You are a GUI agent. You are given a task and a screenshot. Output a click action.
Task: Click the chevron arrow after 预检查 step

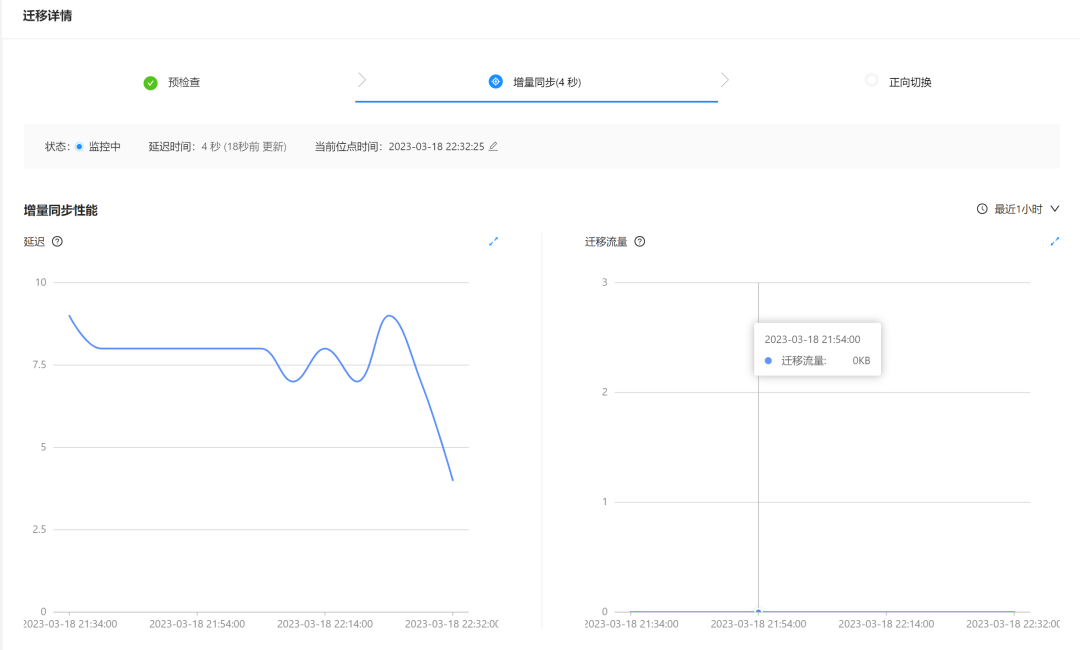coord(362,80)
